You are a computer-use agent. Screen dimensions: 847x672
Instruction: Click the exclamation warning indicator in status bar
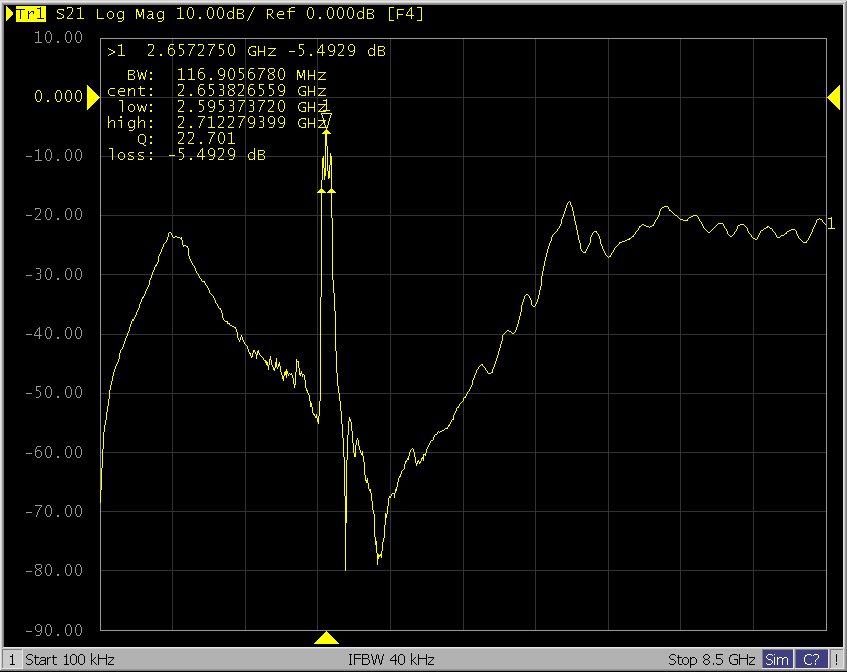pyautogui.click(x=837, y=660)
